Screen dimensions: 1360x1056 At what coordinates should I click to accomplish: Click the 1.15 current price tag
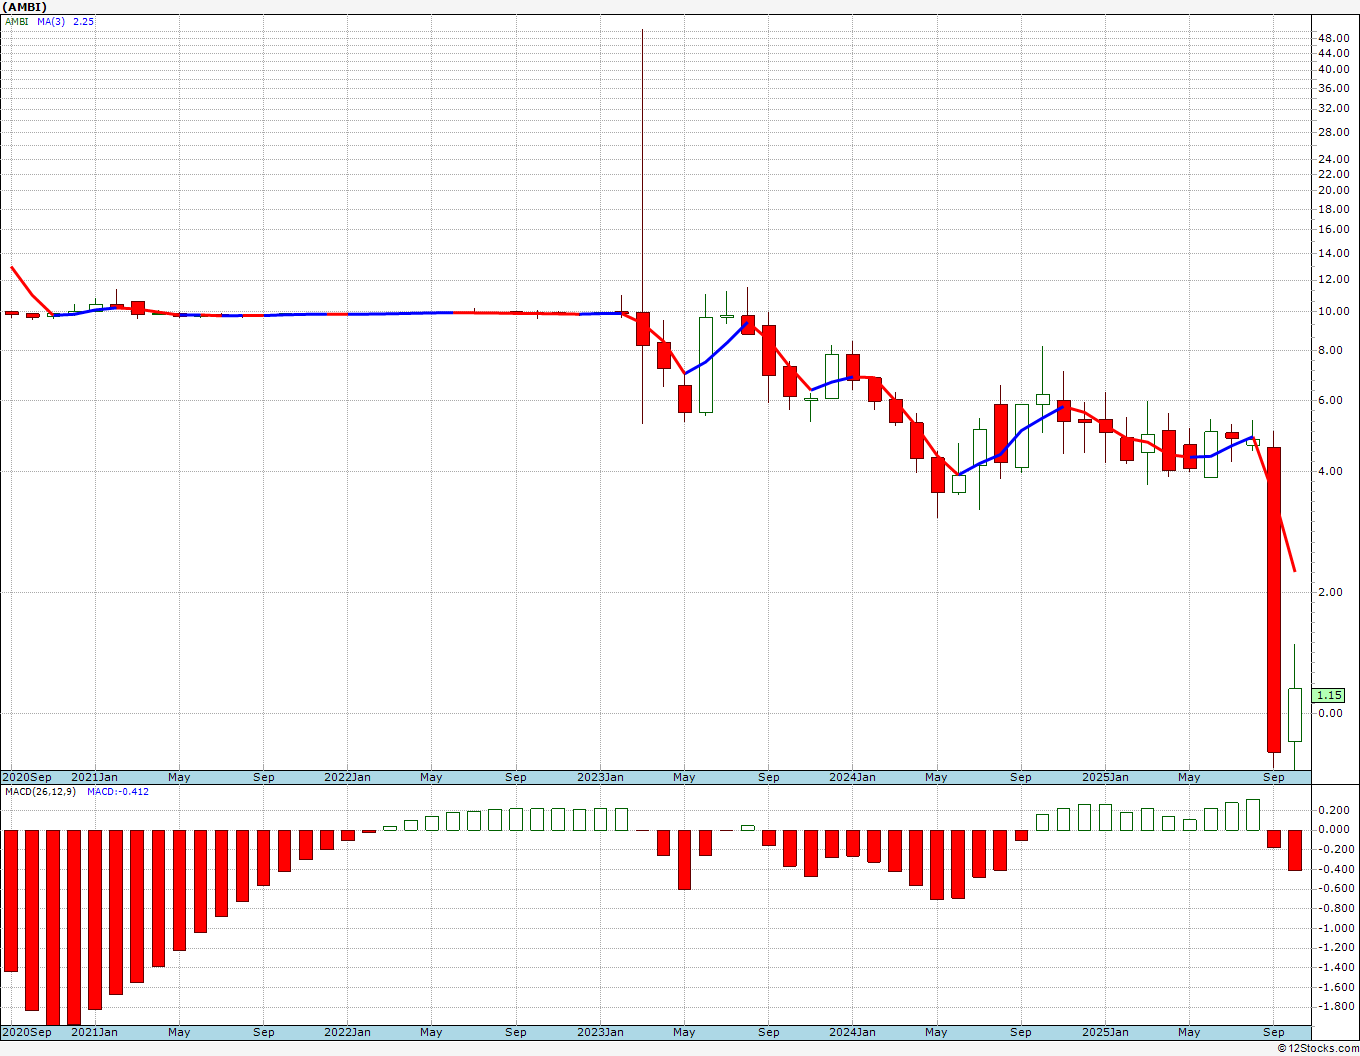[x=1329, y=695]
